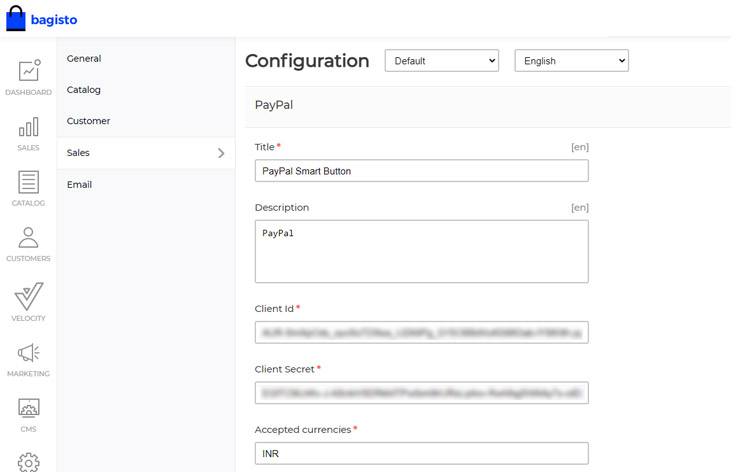Click the Accepted currencies input field
Screen dimensions: 745x472
click(421, 453)
